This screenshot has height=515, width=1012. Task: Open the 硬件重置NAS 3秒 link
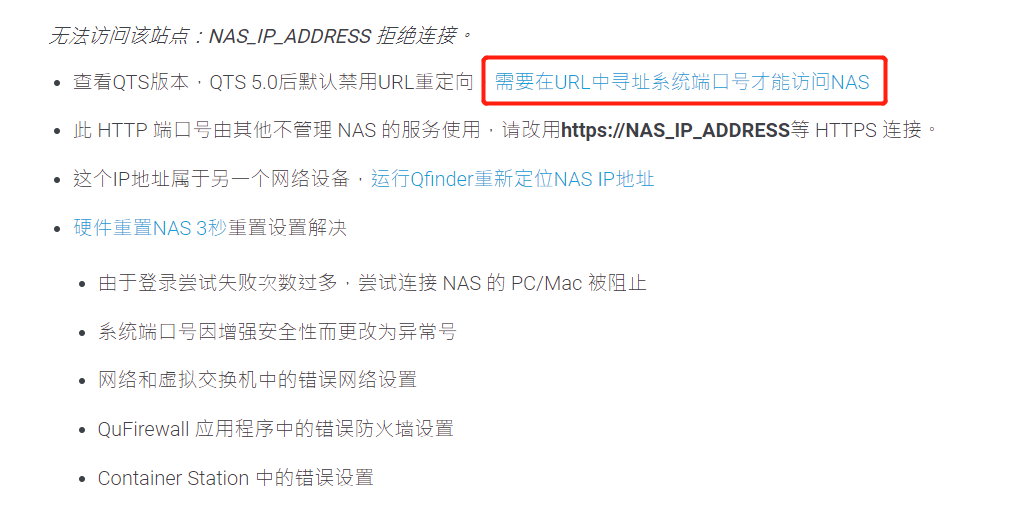click(x=150, y=228)
